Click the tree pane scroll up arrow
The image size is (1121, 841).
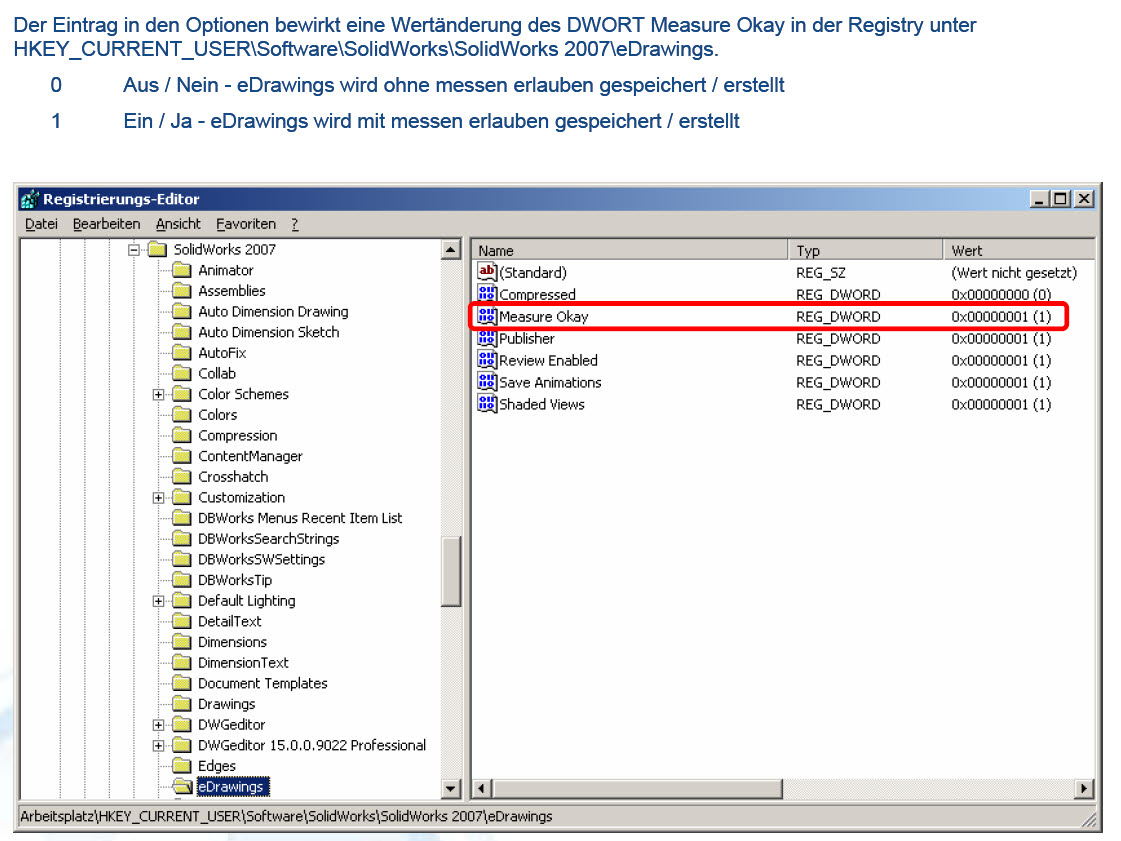point(451,250)
